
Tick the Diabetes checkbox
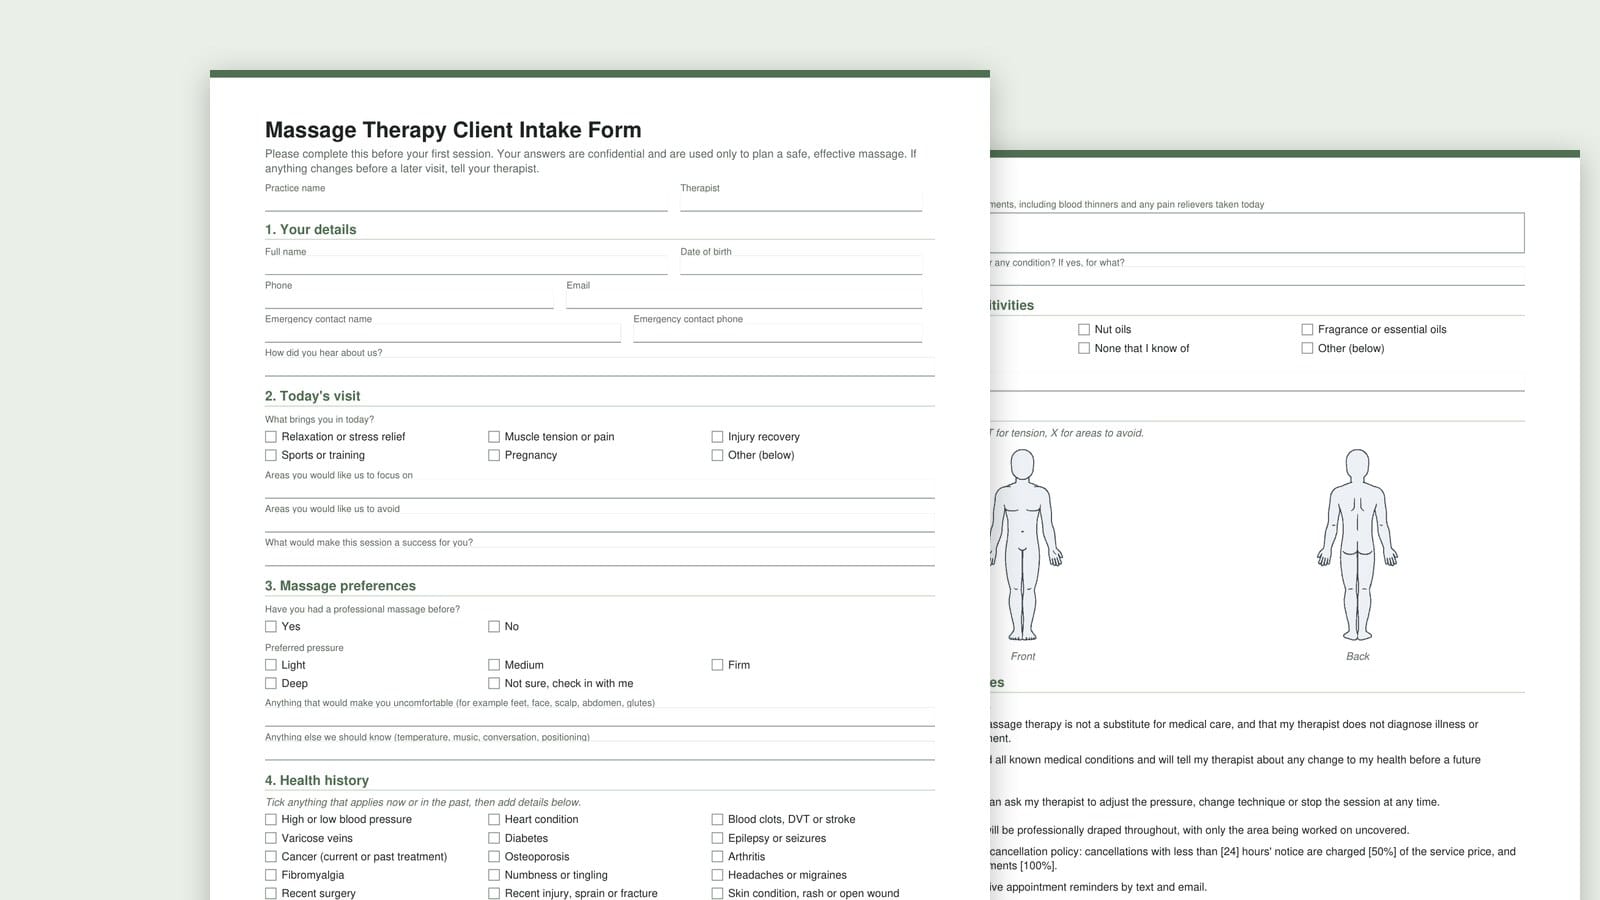494,838
